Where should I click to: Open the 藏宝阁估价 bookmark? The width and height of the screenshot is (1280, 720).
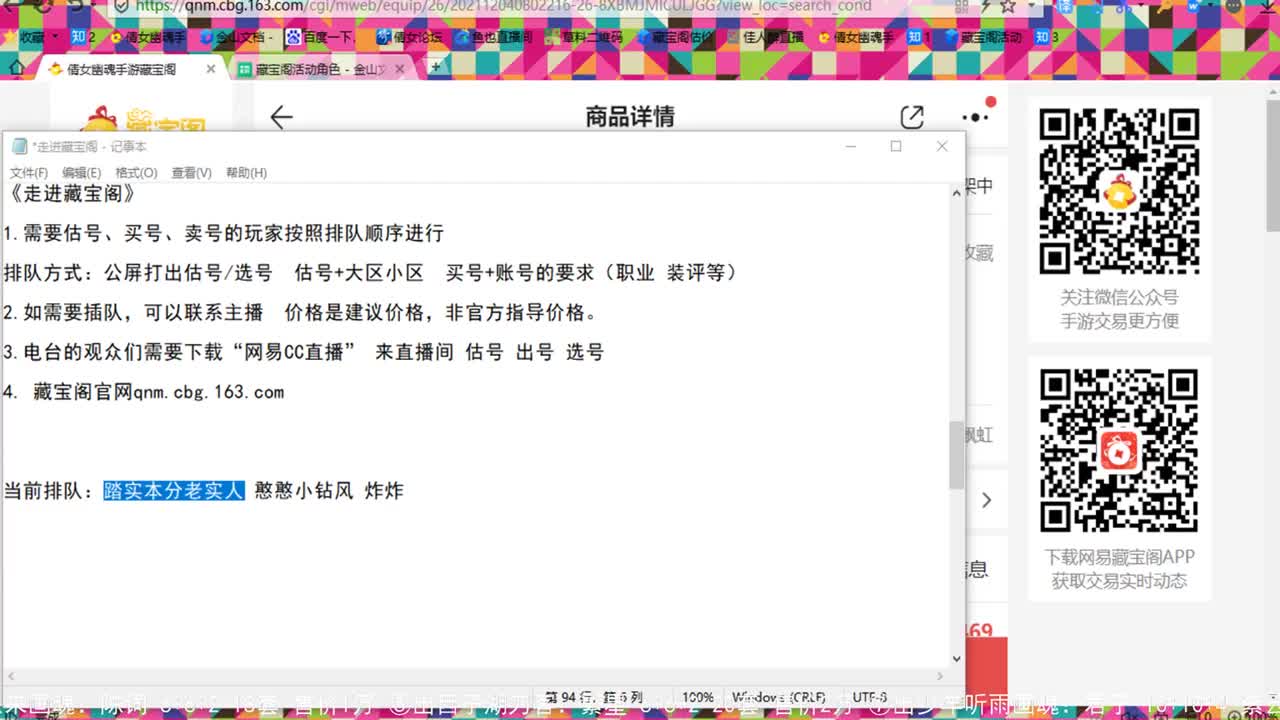point(675,37)
